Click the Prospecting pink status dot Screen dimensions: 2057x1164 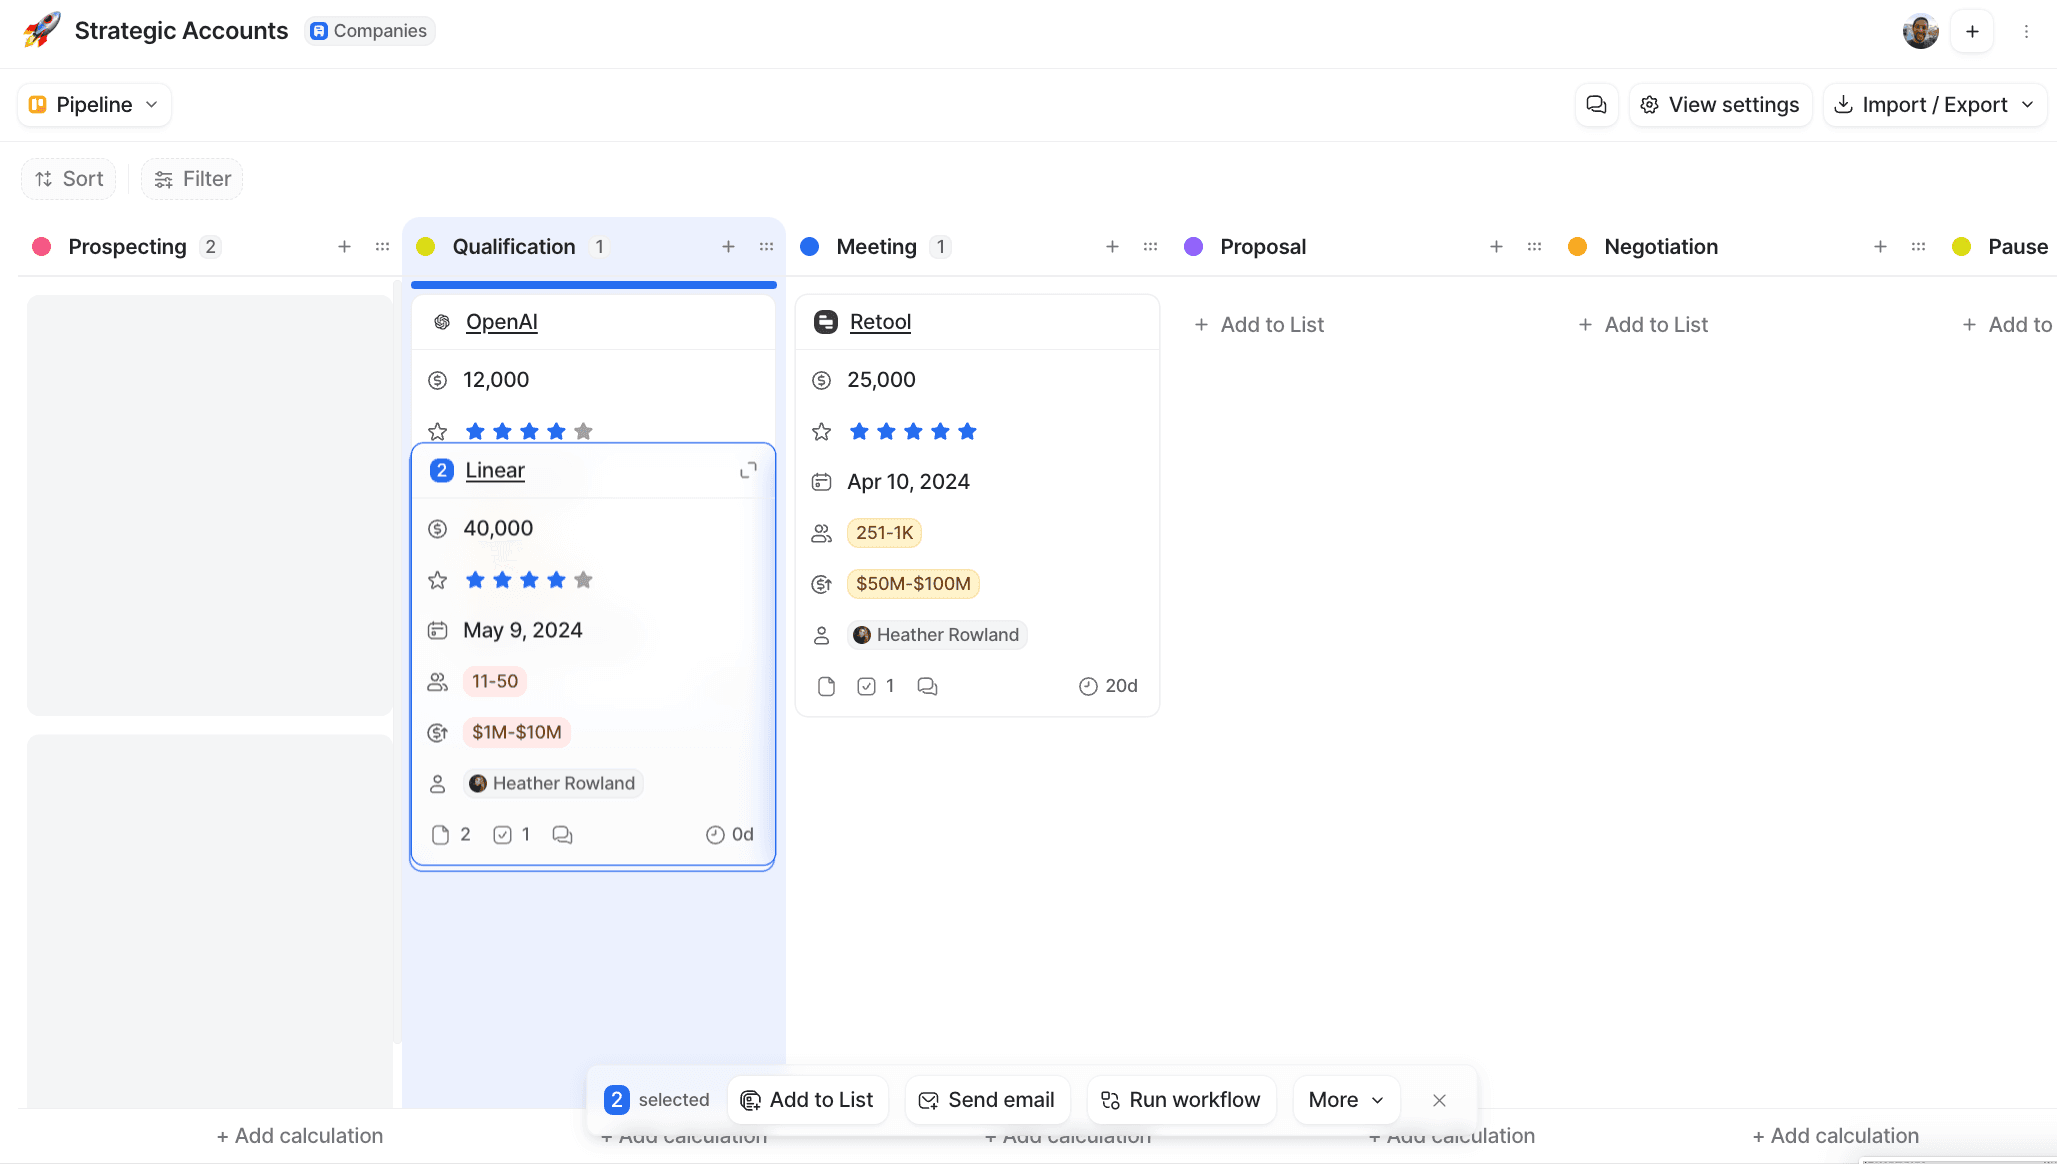point(42,247)
